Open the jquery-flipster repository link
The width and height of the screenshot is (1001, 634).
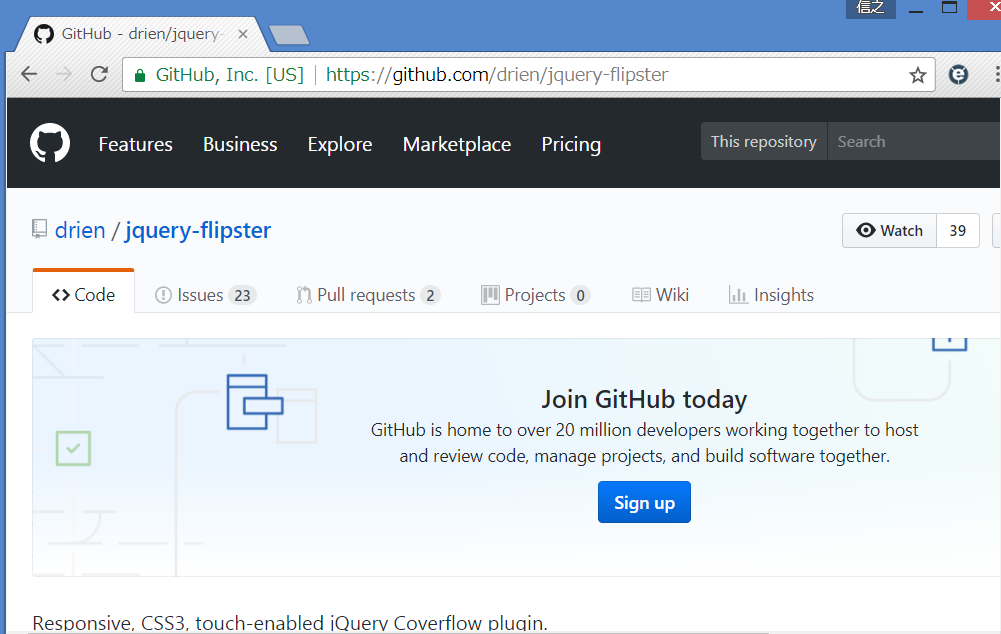coord(198,230)
